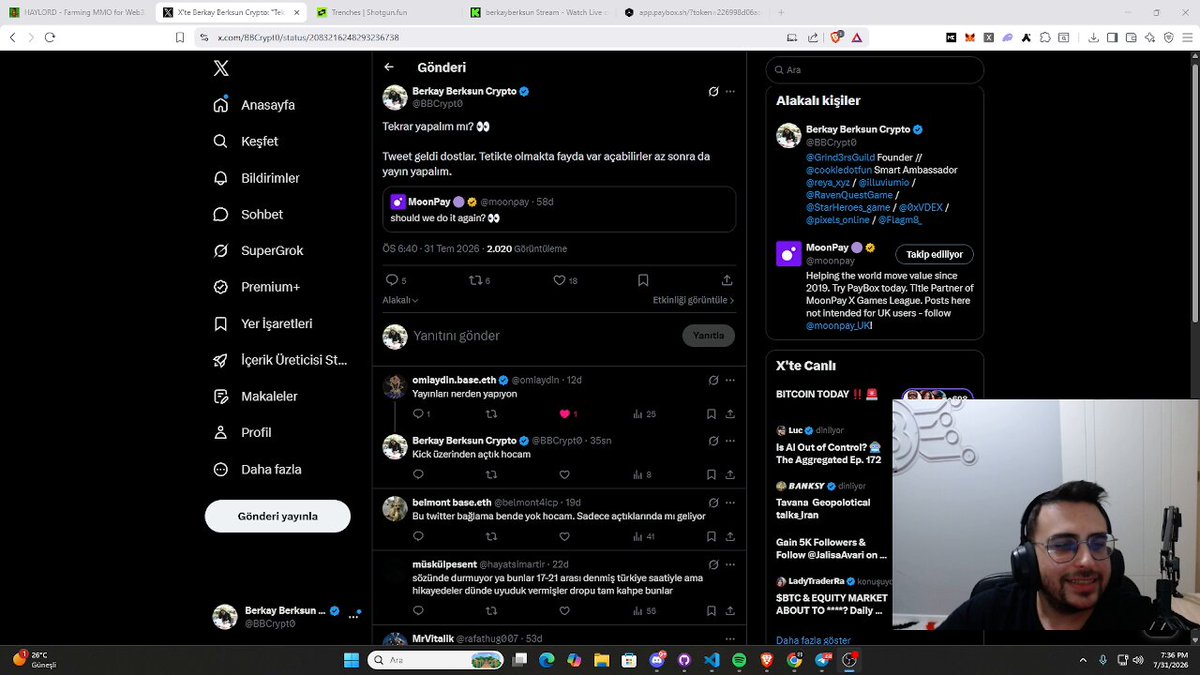
Task: Toggle Takip ediliyor for MoonPay
Action: [x=934, y=254]
